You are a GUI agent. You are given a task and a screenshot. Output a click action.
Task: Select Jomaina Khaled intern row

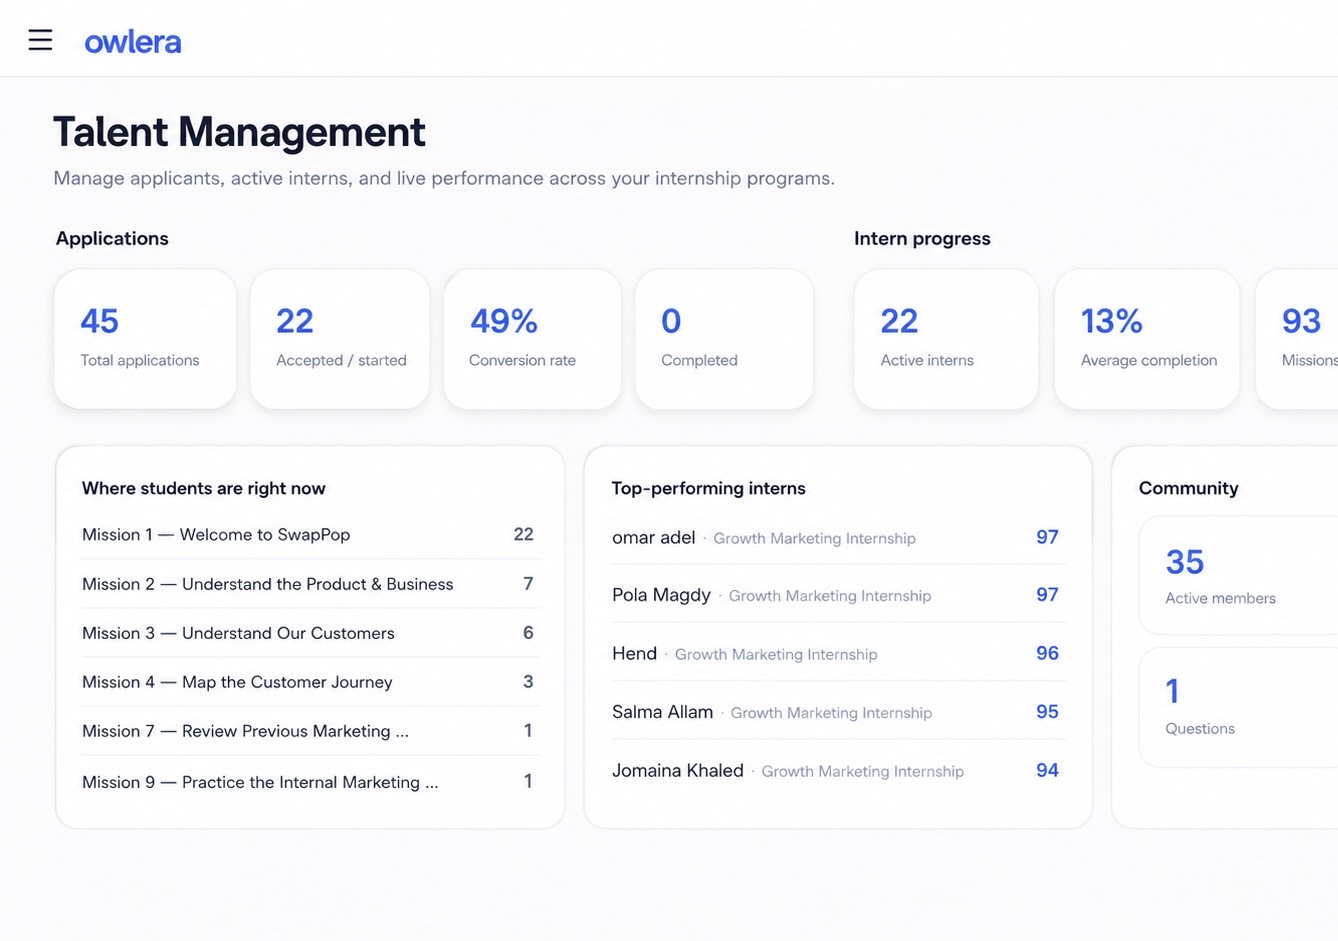(x=838, y=771)
